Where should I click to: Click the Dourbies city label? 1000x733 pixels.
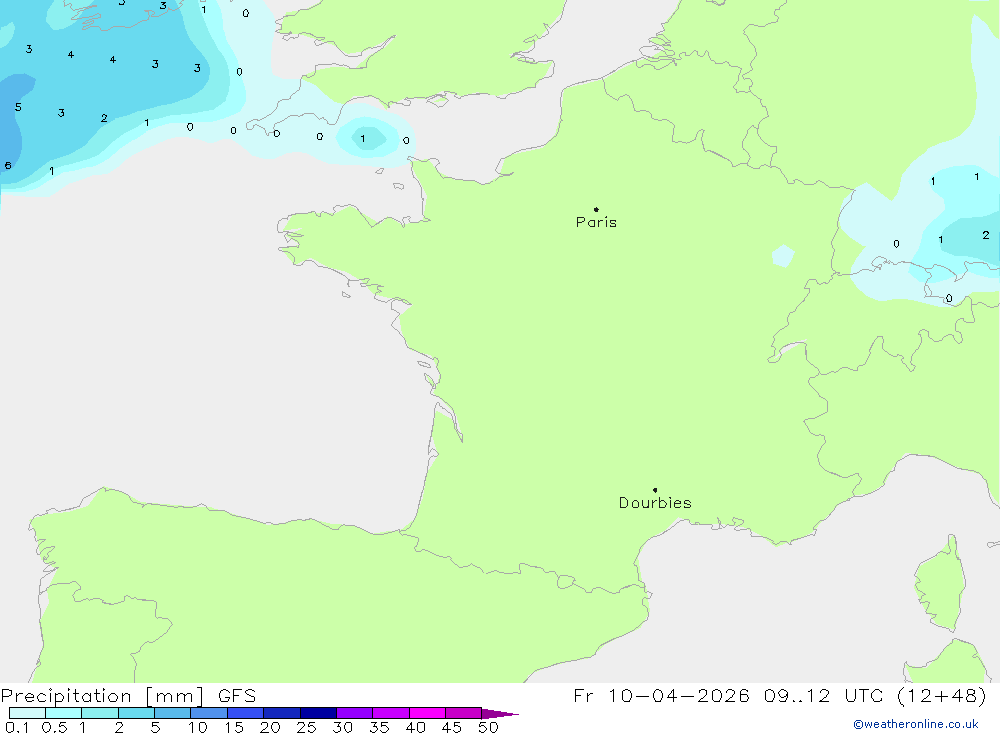[x=655, y=503]
